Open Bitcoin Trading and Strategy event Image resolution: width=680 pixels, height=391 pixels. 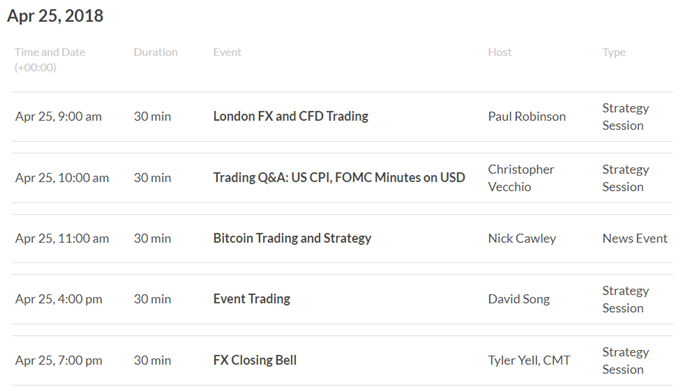(292, 238)
